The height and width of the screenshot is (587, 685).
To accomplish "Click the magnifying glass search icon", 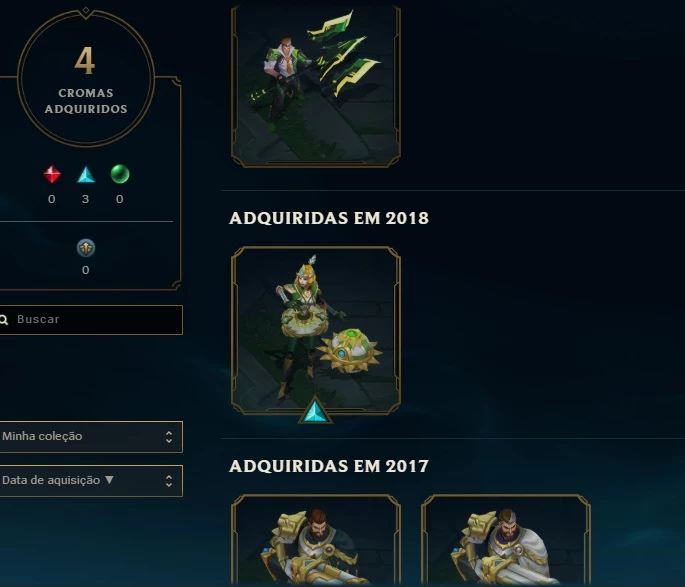I will tap(4, 320).
